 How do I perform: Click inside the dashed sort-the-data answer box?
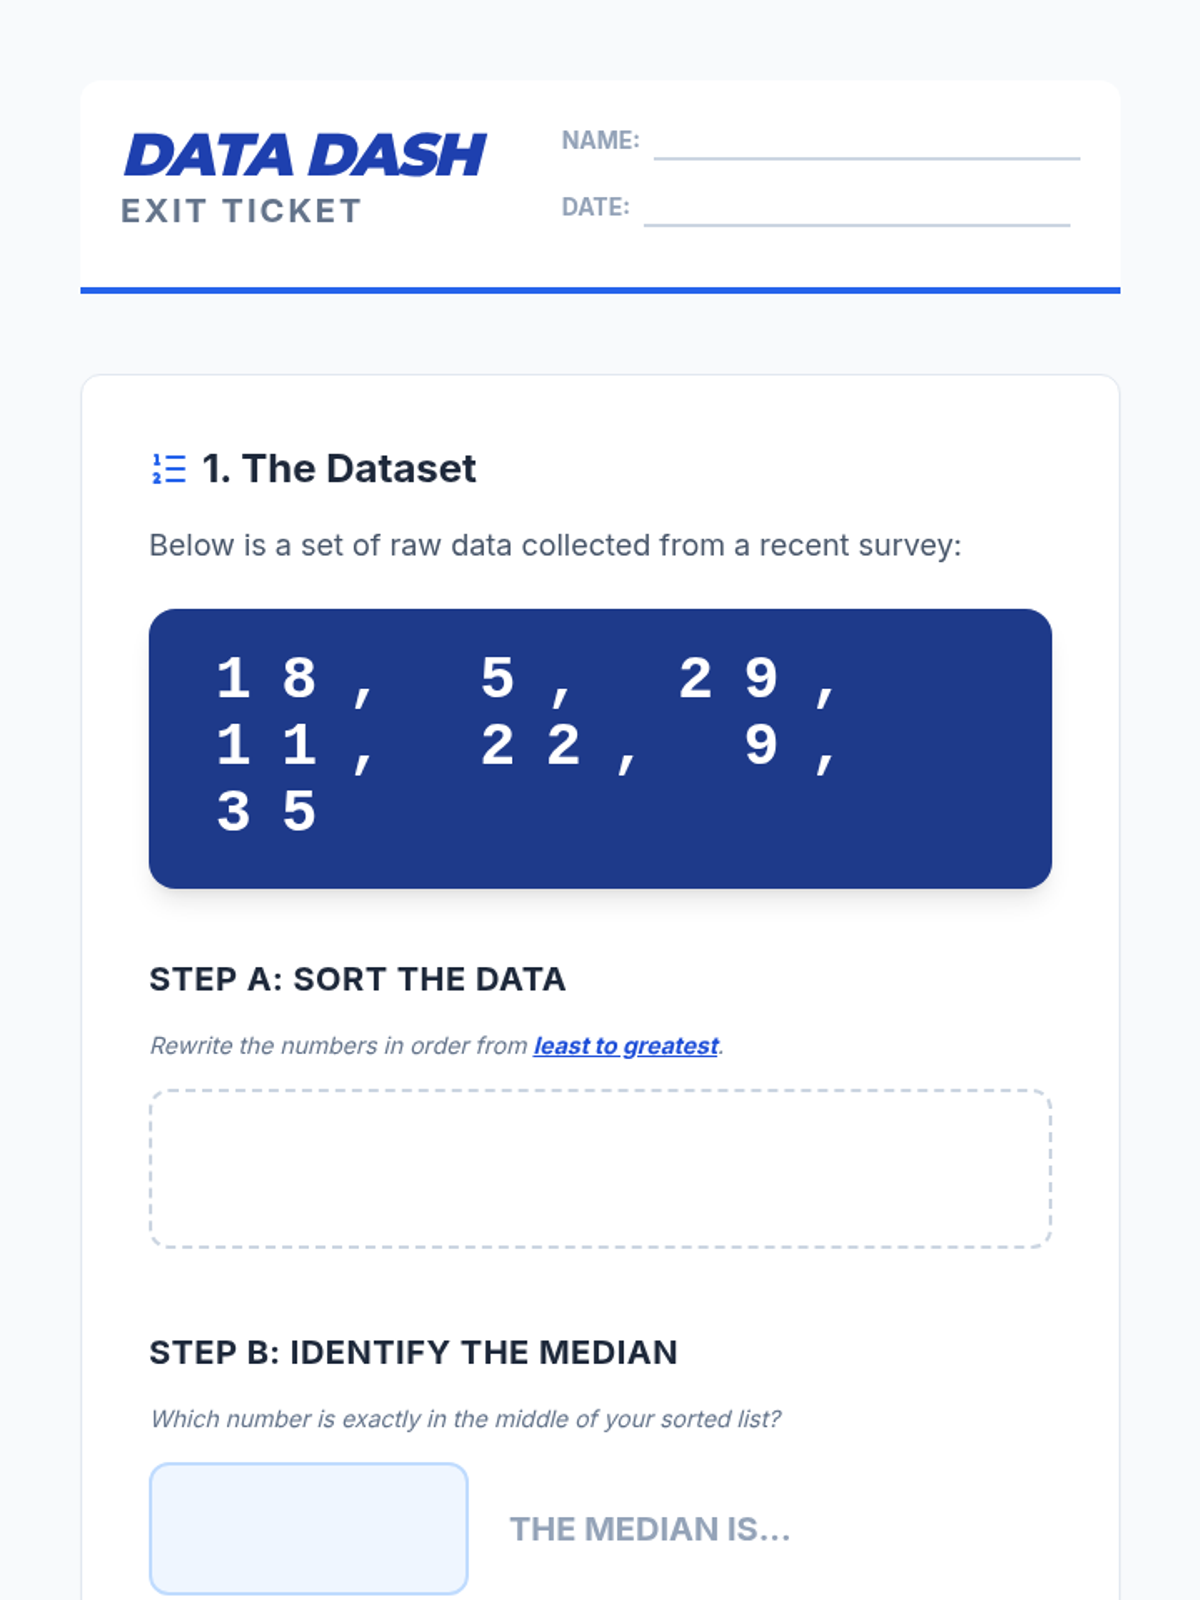coord(600,1168)
